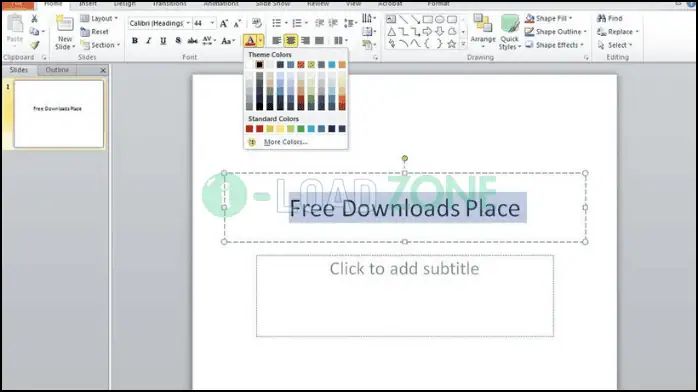Screen dimensions: 698x392
Task: Open the font name combo box
Action: (x=159, y=23)
